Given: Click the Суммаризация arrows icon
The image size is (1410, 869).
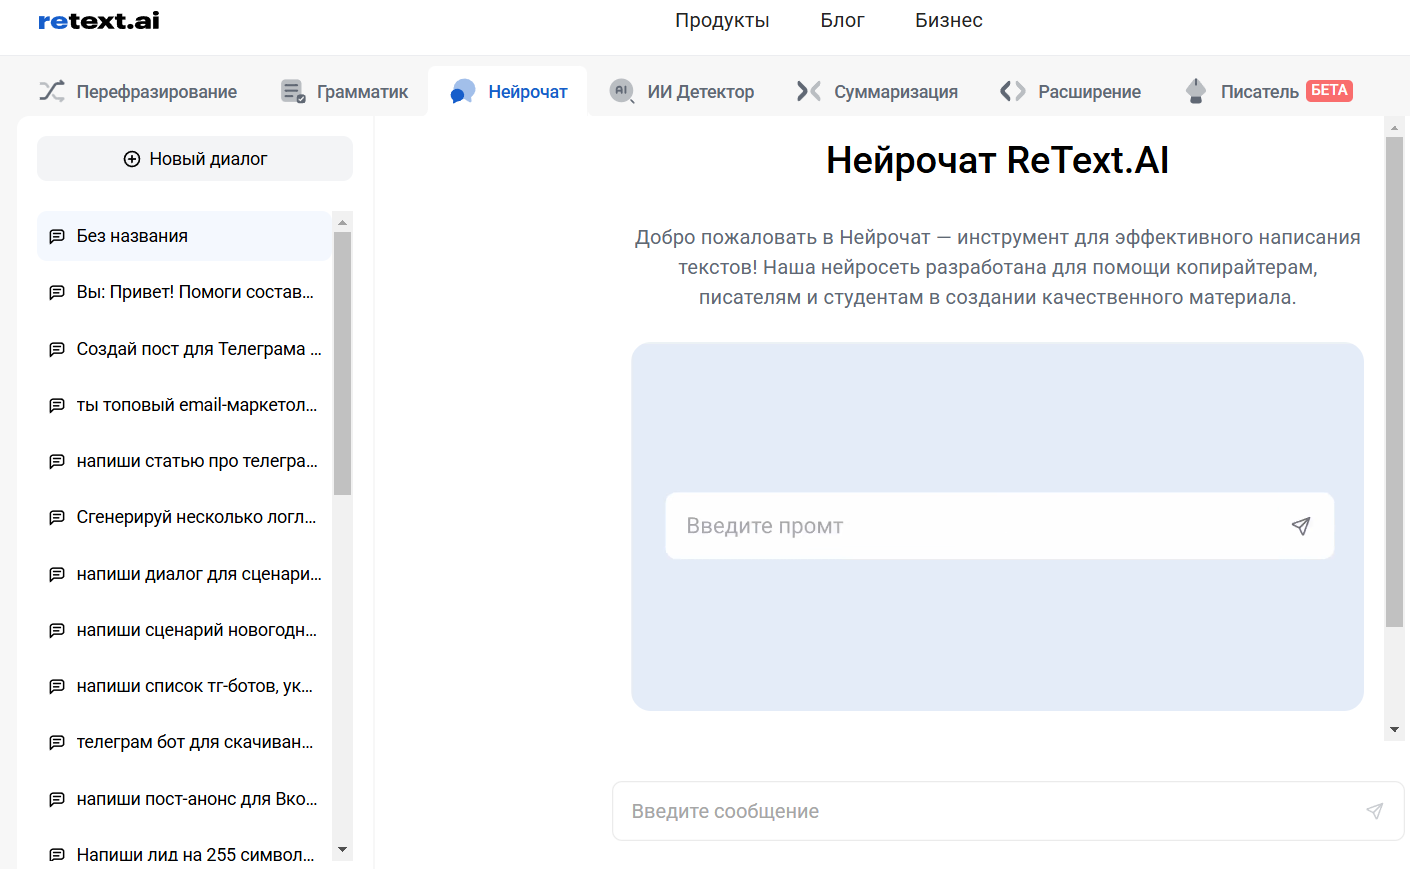Looking at the screenshot, I should (x=808, y=91).
